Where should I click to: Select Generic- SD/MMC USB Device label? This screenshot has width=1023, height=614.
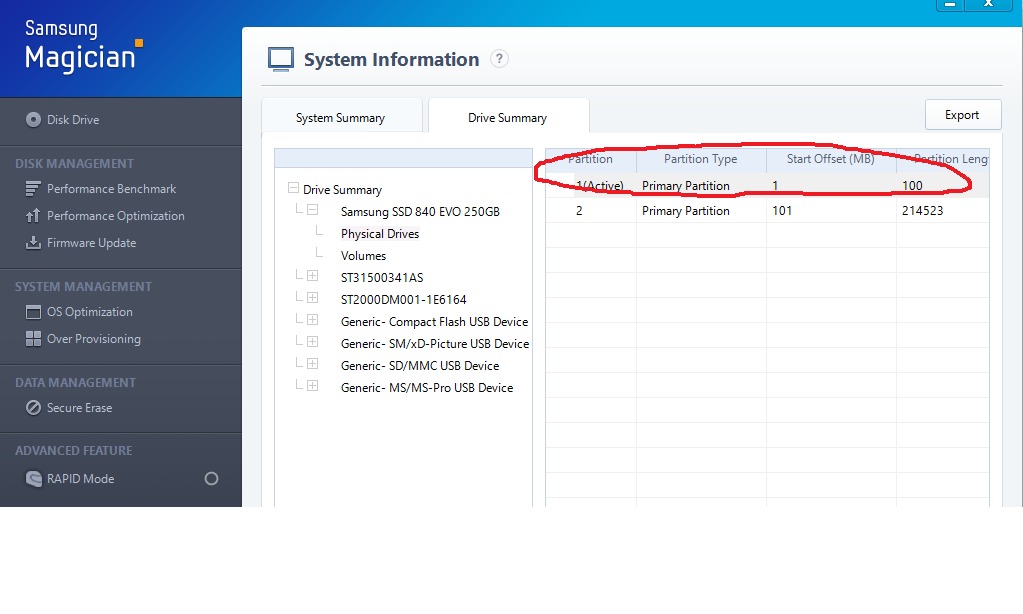[x=420, y=365]
